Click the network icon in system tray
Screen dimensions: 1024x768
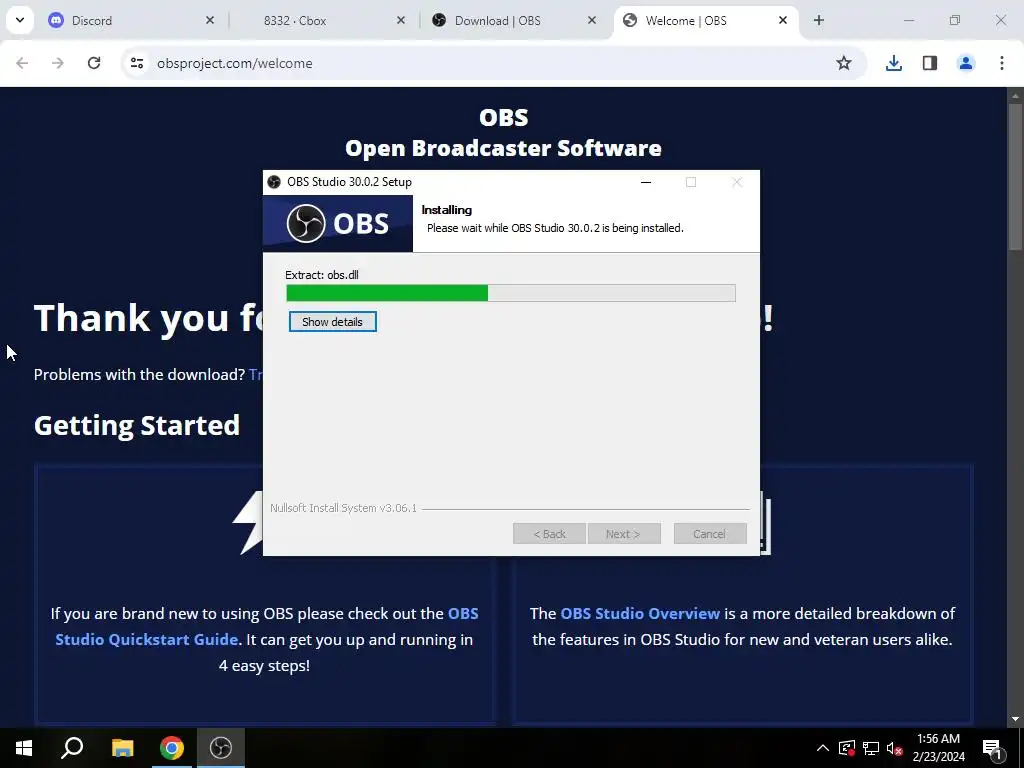tap(871, 748)
